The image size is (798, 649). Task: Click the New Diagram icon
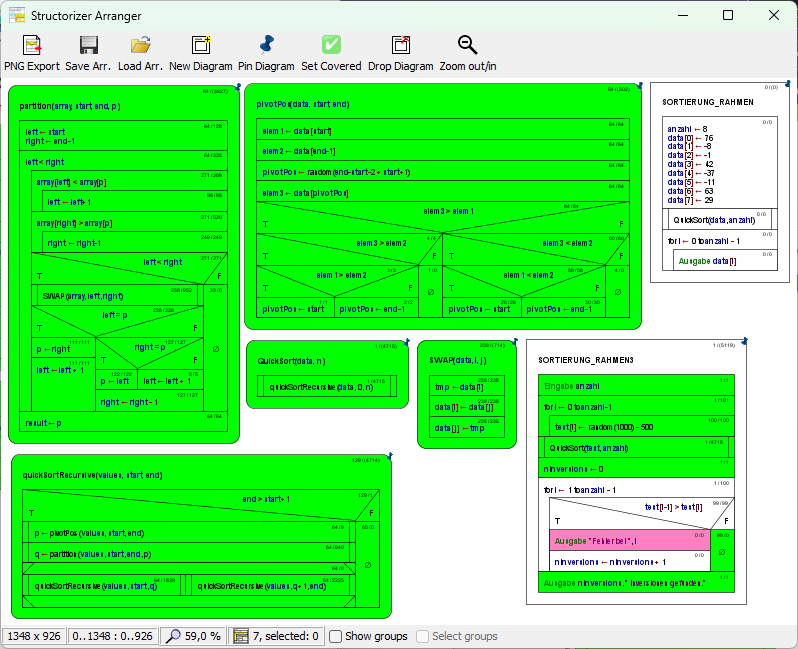[x=201, y=45]
